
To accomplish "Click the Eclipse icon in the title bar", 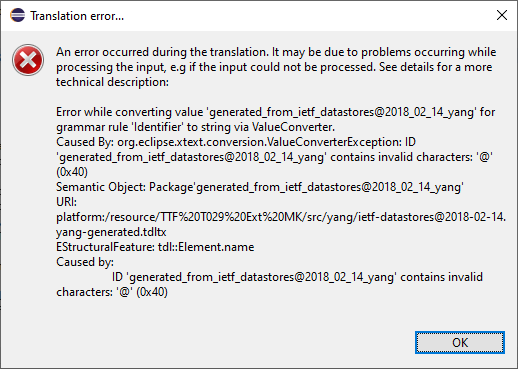I will click(x=17, y=15).
